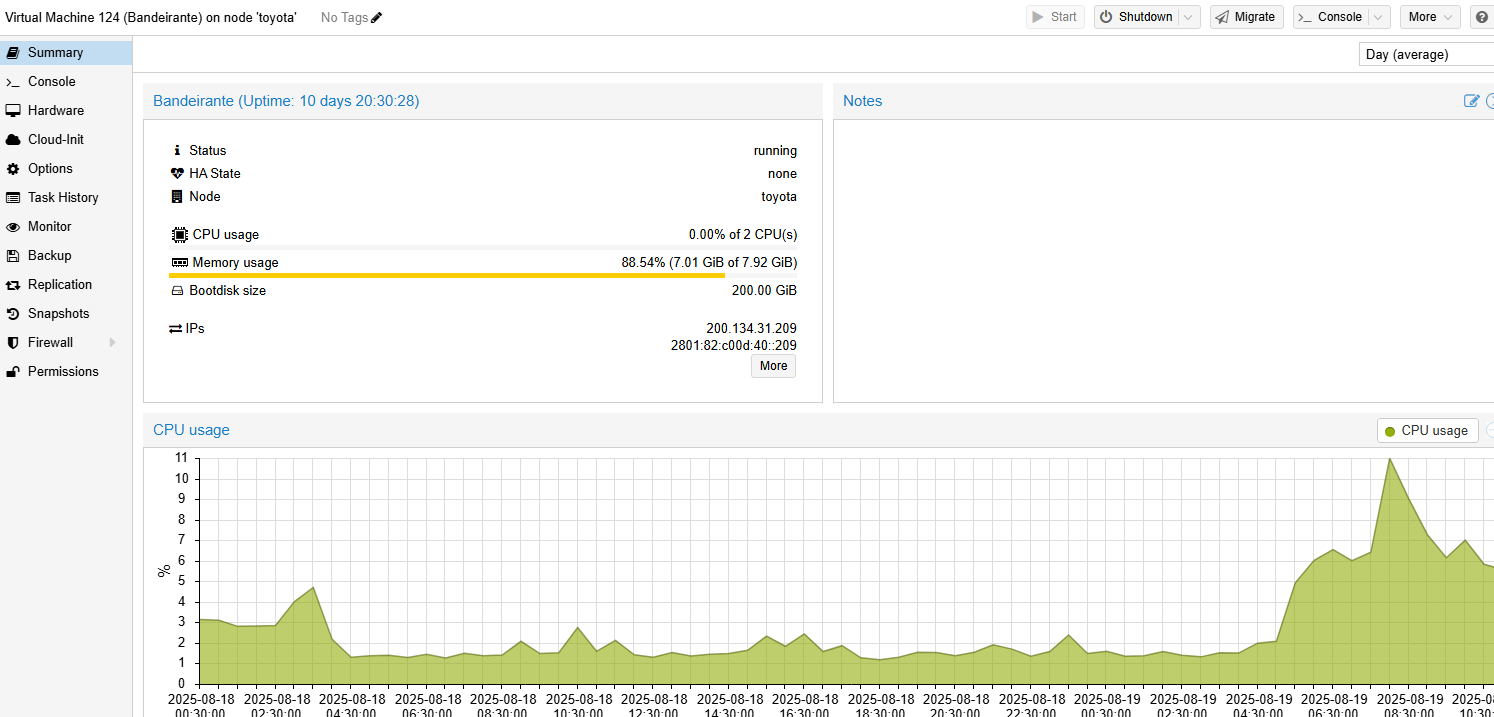Click the Cloud-Init cloud icon

point(13,140)
